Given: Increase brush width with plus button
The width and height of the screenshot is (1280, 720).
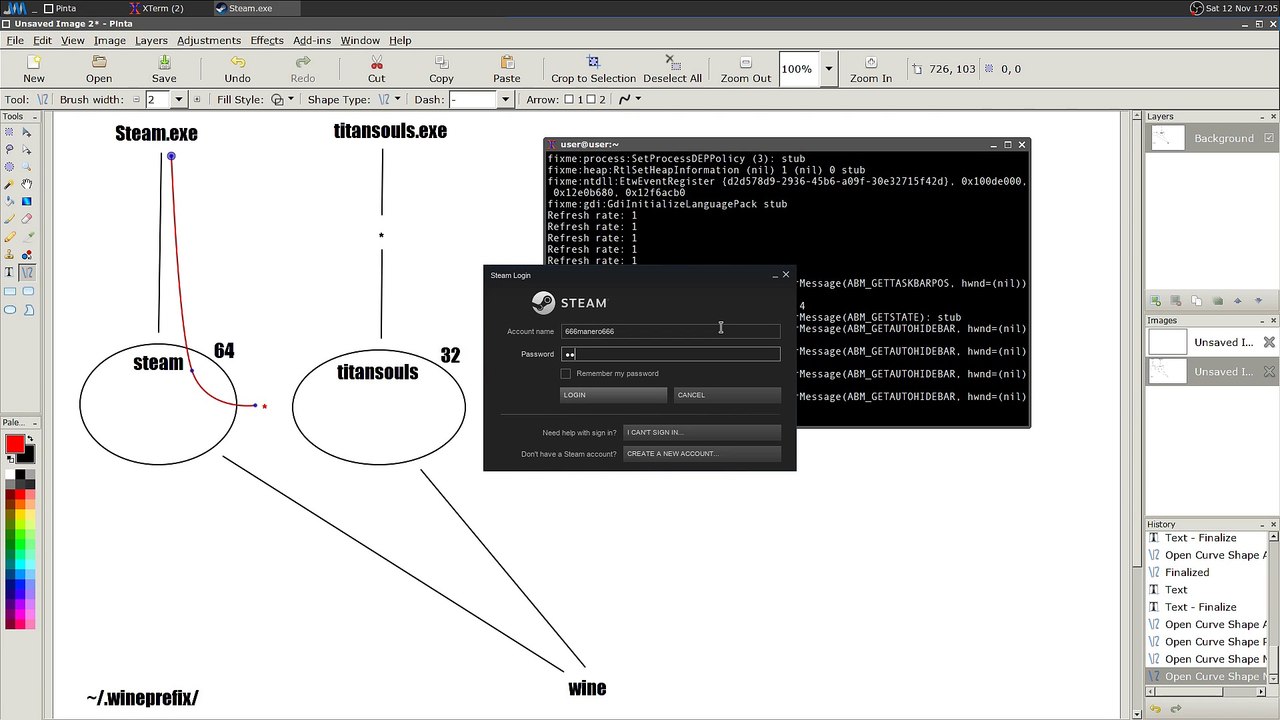Looking at the screenshot, I should click(197, 99).
